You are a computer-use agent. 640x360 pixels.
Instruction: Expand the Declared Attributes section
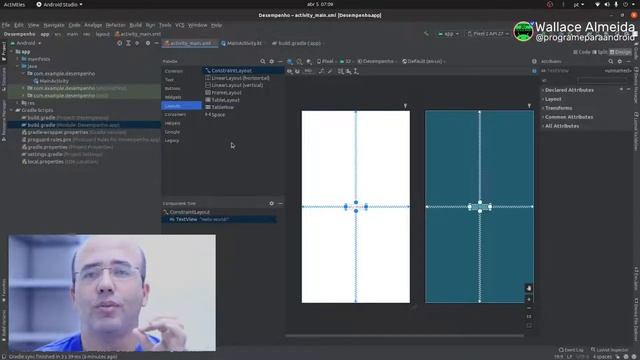[569, 90]
